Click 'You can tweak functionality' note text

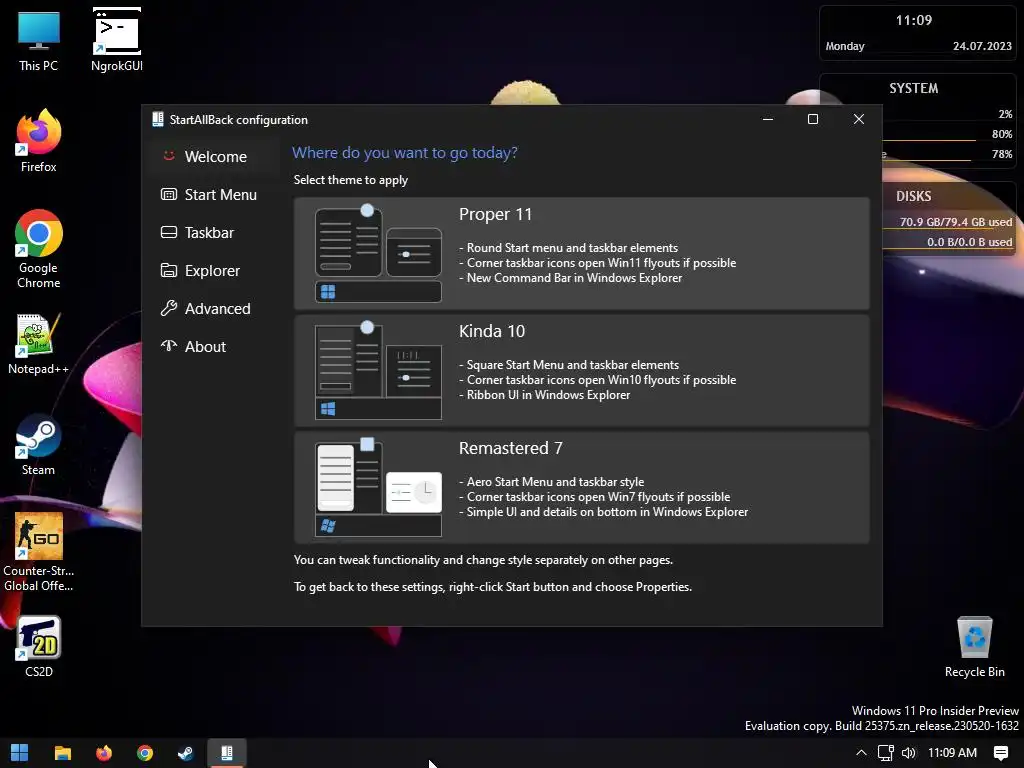click(483, 560)
